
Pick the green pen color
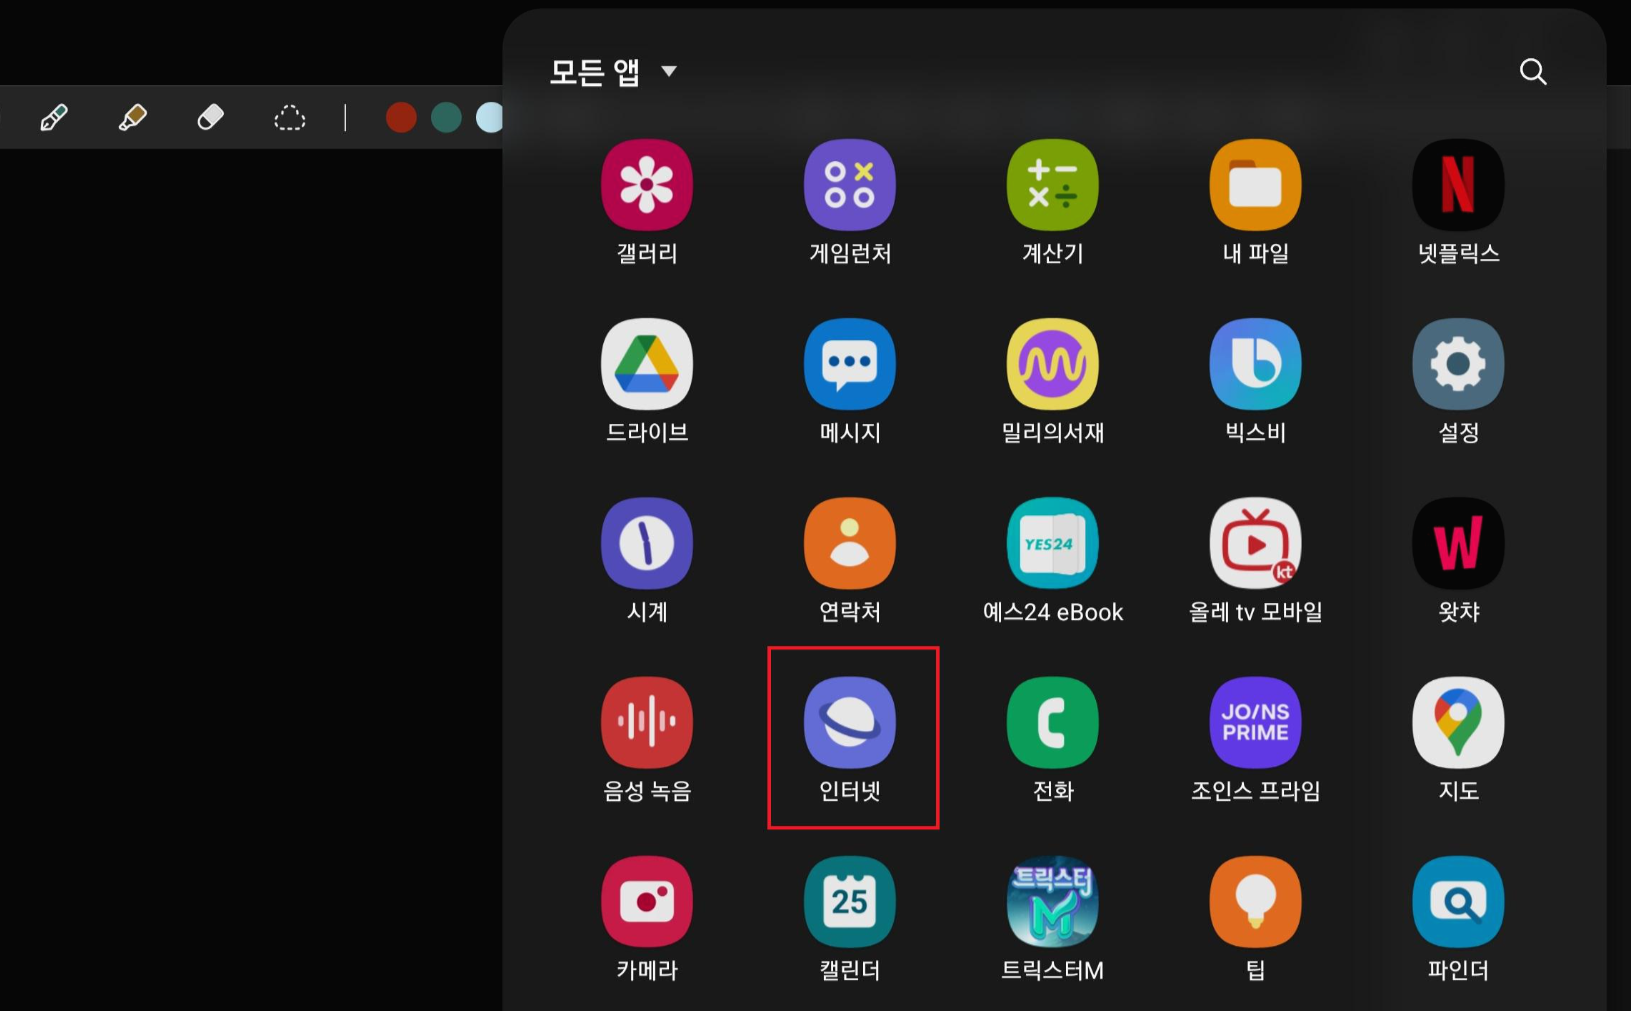[x=446, y=118]
